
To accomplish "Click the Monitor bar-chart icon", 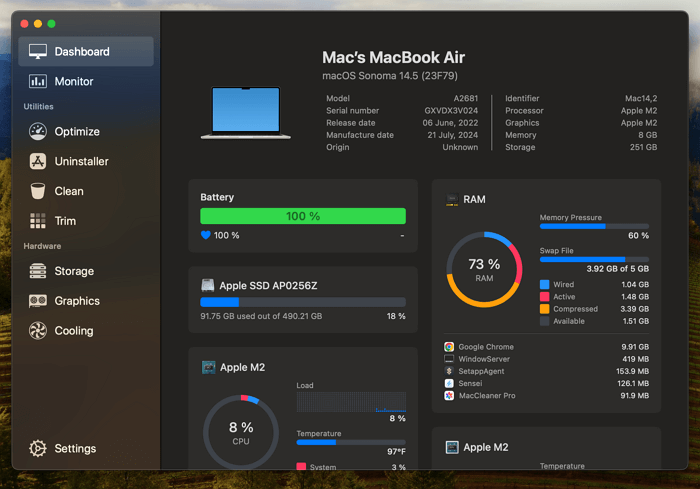I will coord(38,81).
